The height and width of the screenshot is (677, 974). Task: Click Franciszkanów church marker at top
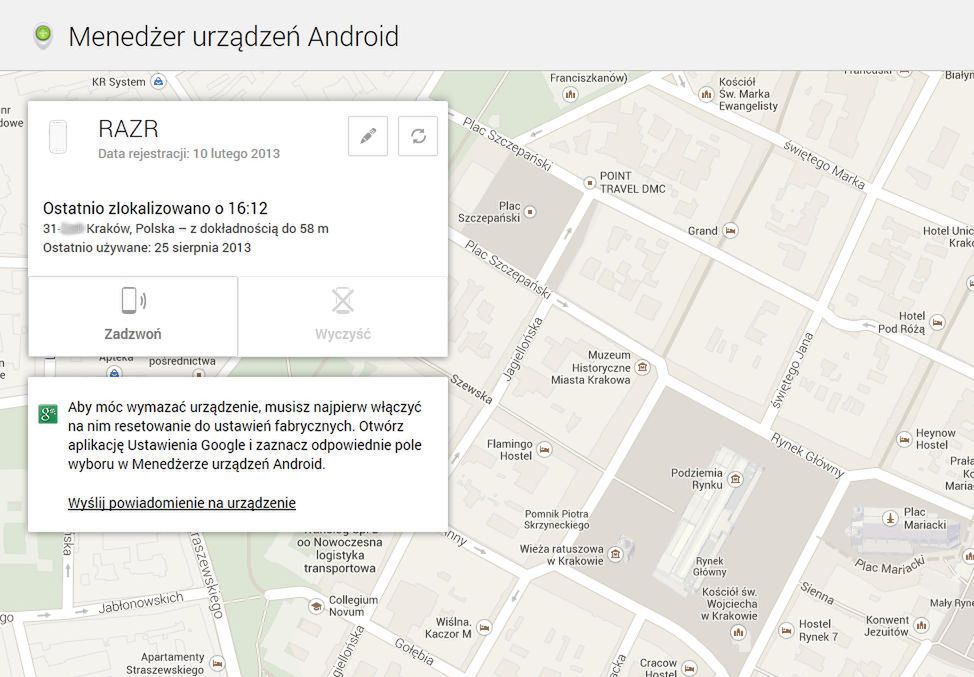(570, 94)
